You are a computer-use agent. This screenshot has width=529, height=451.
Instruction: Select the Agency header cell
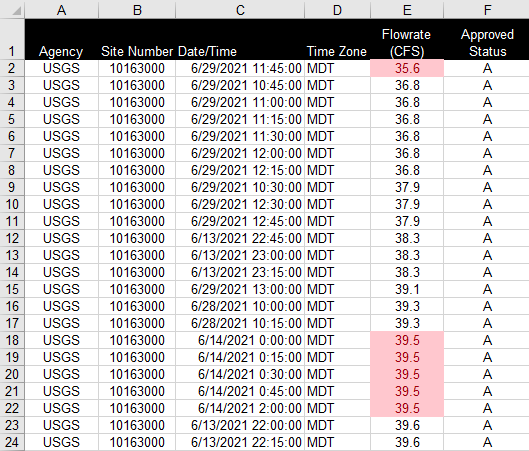pos(61,39)
